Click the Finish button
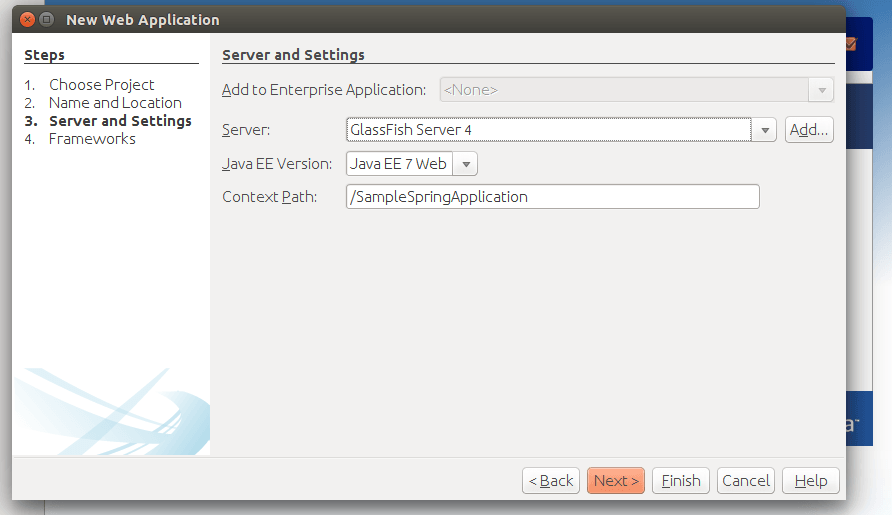892x515 pixels. coord(681,481)
